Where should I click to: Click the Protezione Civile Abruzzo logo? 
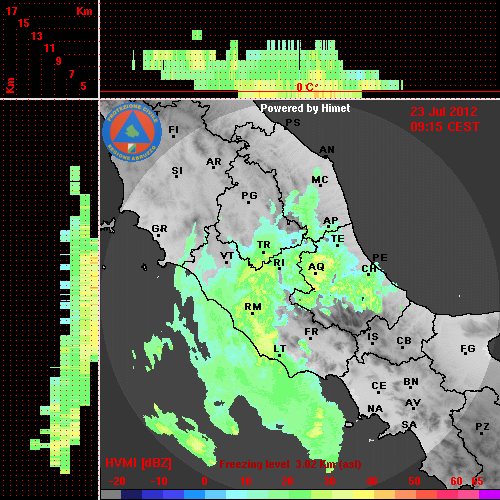click(x=132, y=133)
